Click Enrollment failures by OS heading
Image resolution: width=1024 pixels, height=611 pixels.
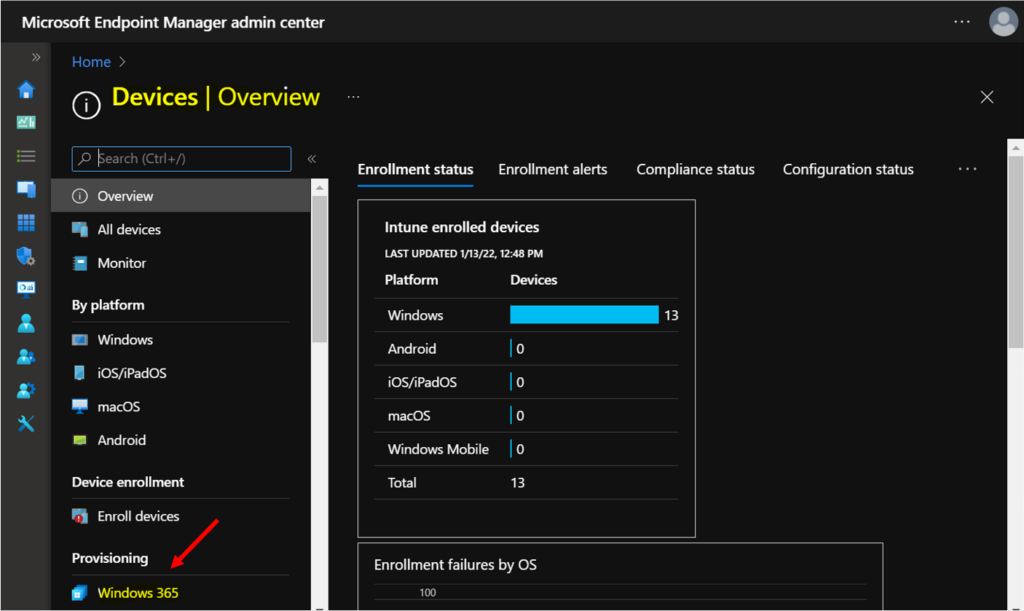(455, 565)
